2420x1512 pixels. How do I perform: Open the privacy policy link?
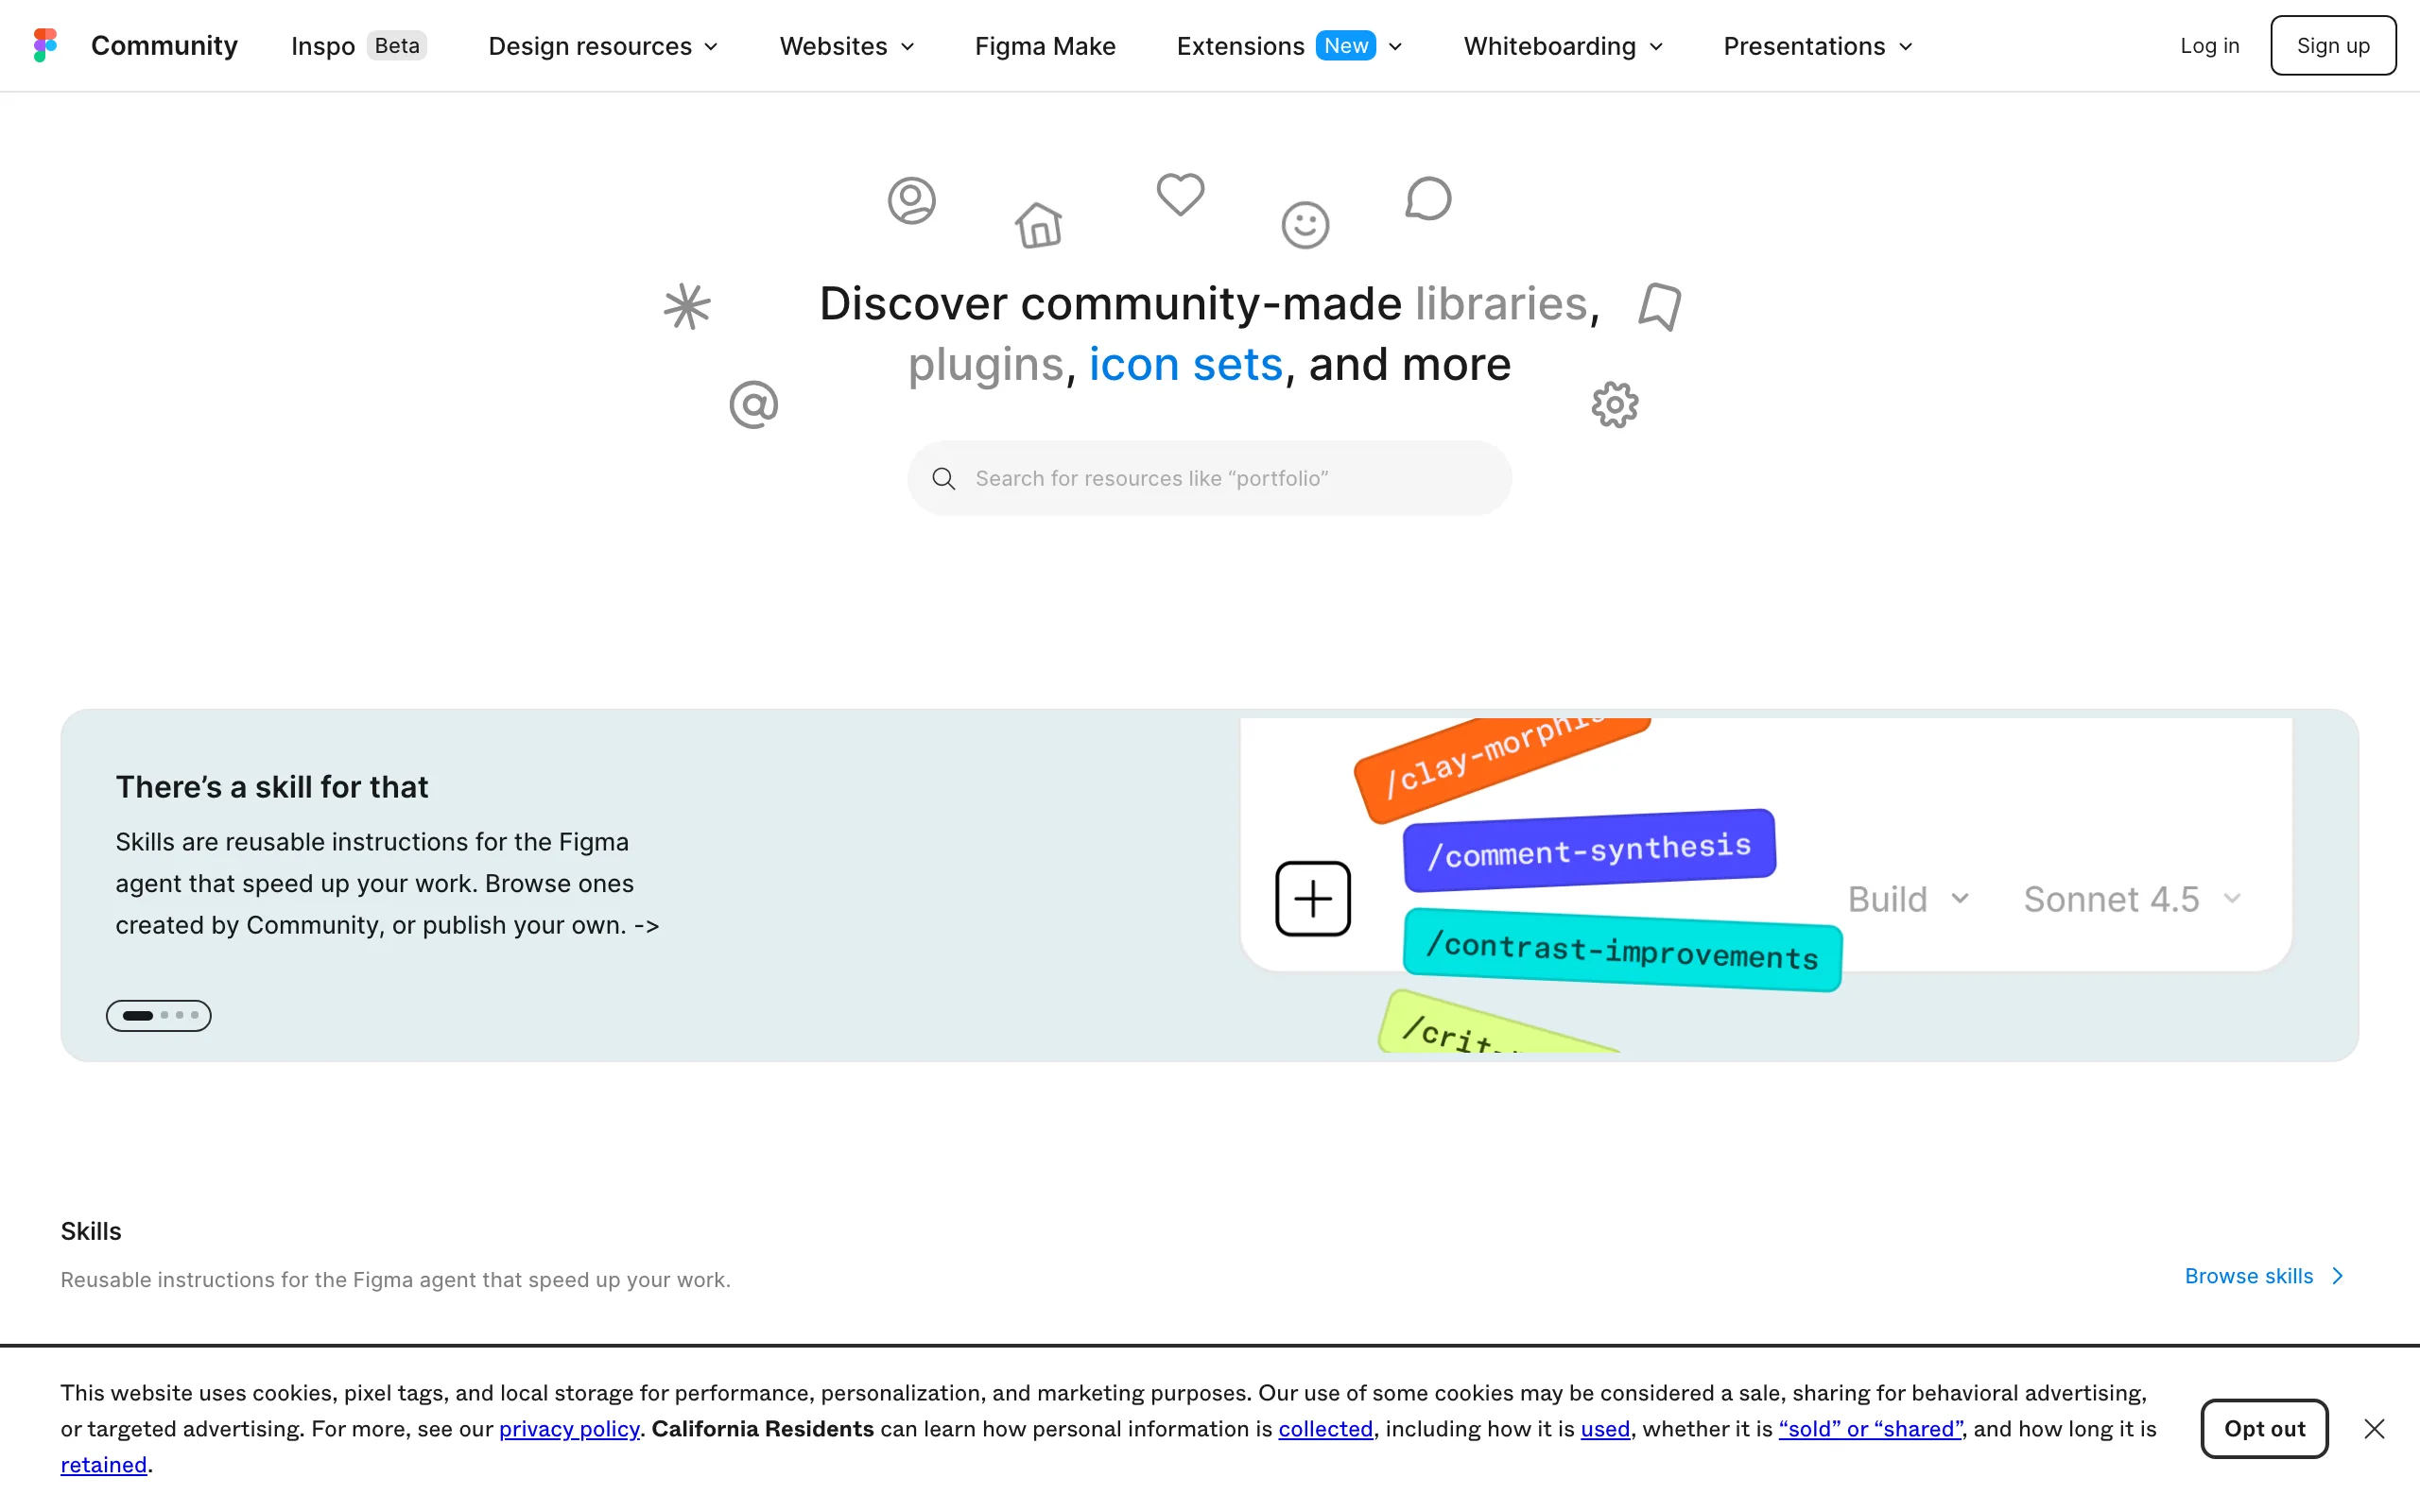(569, 1429)
